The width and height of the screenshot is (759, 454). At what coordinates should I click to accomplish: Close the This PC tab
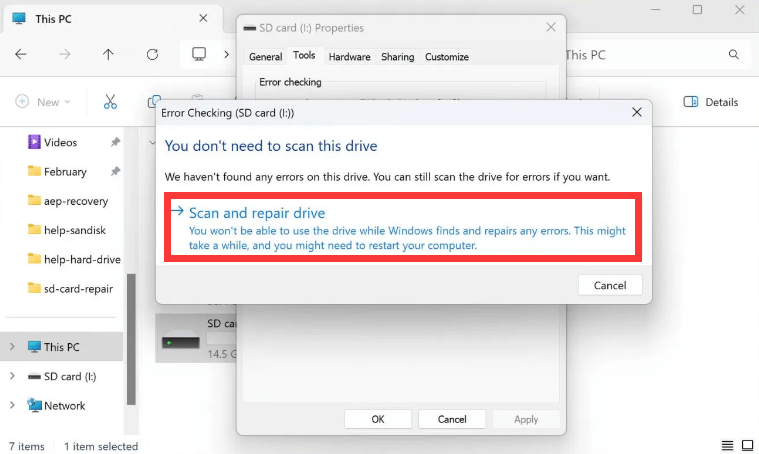[x=203, y=18]
